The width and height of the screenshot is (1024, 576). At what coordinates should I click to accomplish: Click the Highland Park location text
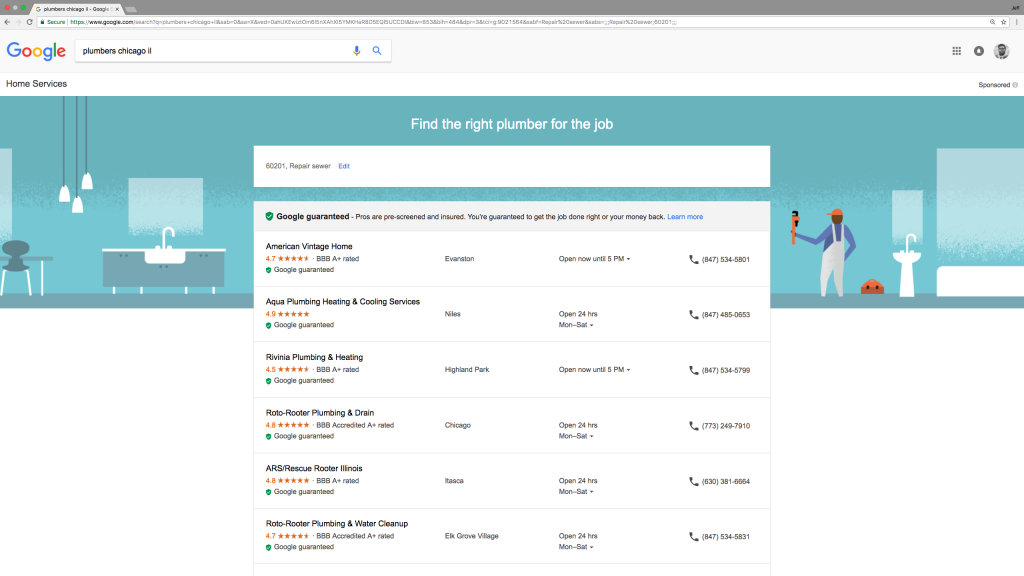point(467,370)
